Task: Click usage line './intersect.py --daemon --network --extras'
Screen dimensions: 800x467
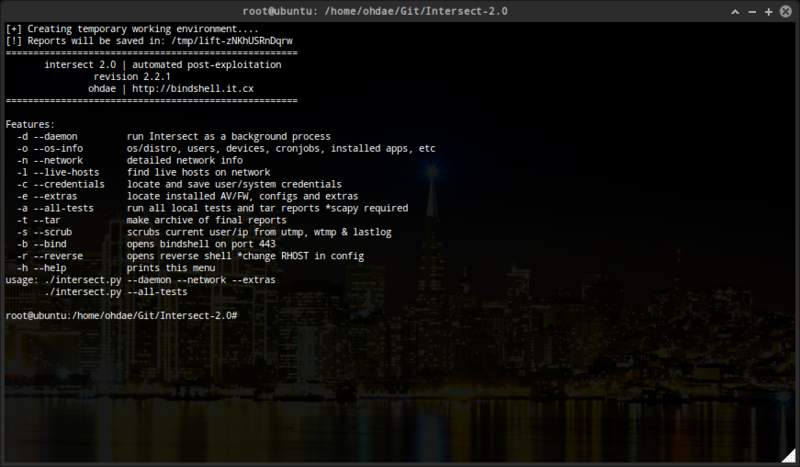Action: 160,280
